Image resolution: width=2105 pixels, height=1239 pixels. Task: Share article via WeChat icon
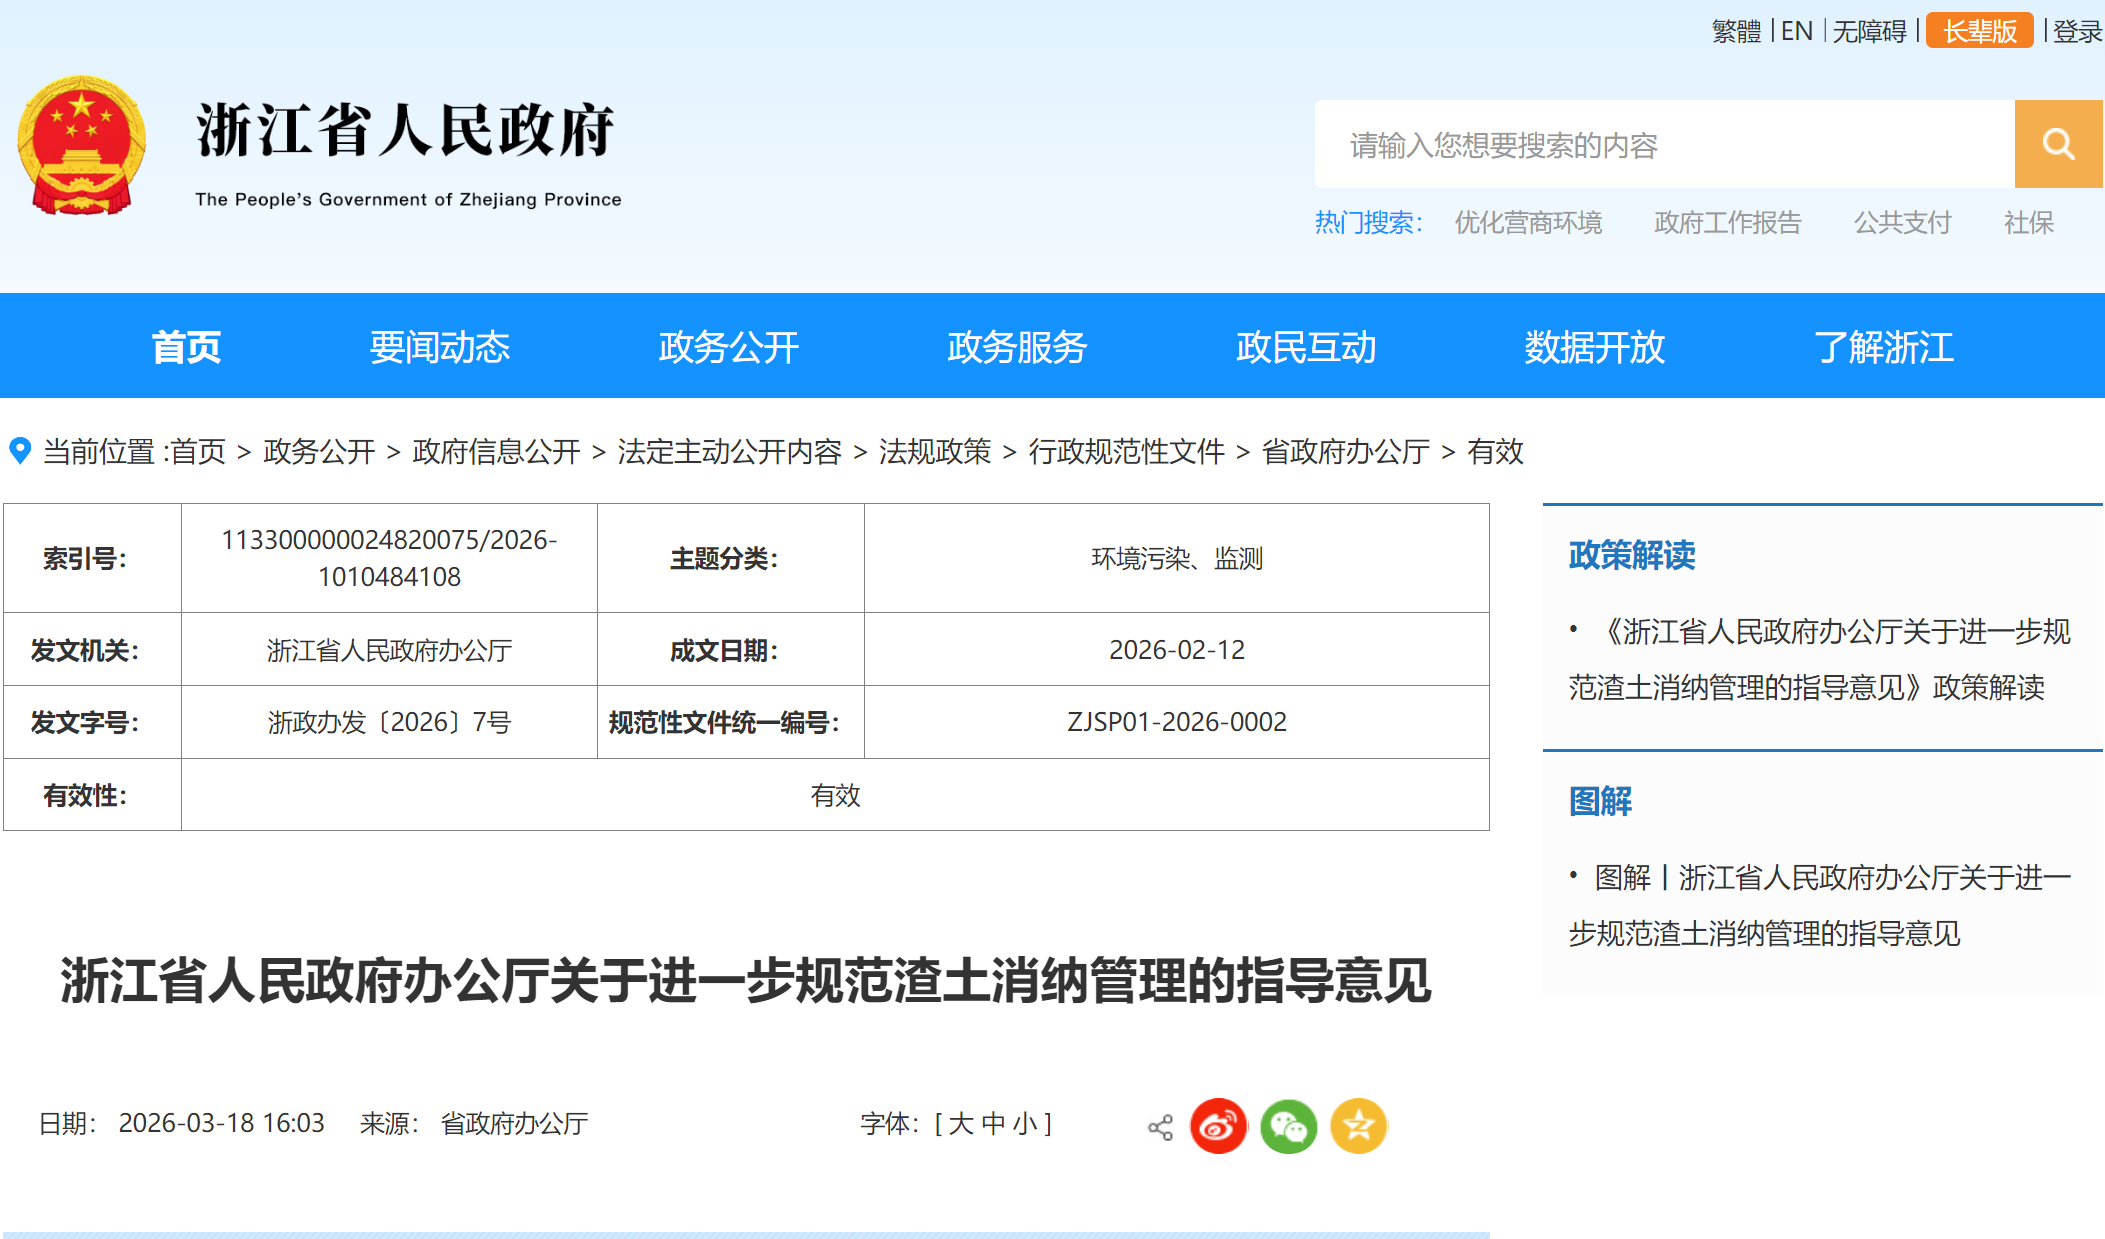point(1288,1126)
